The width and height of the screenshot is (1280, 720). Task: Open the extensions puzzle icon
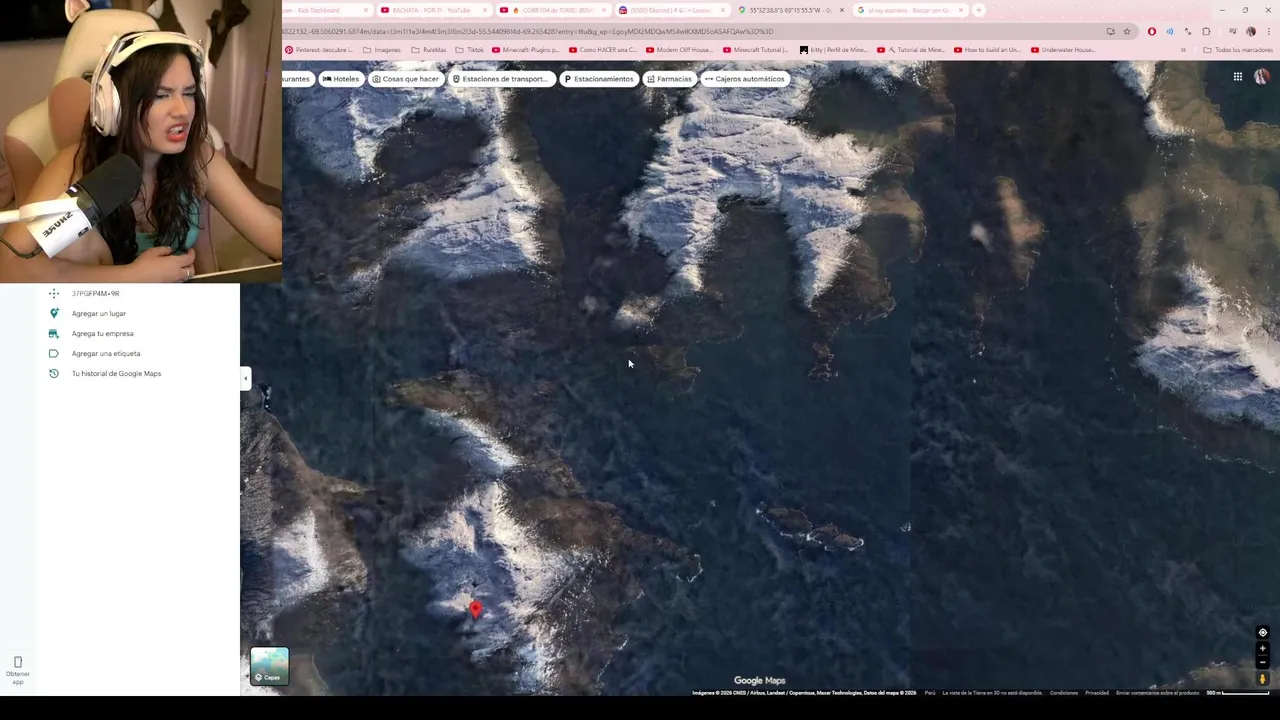tap(1206, 31)
